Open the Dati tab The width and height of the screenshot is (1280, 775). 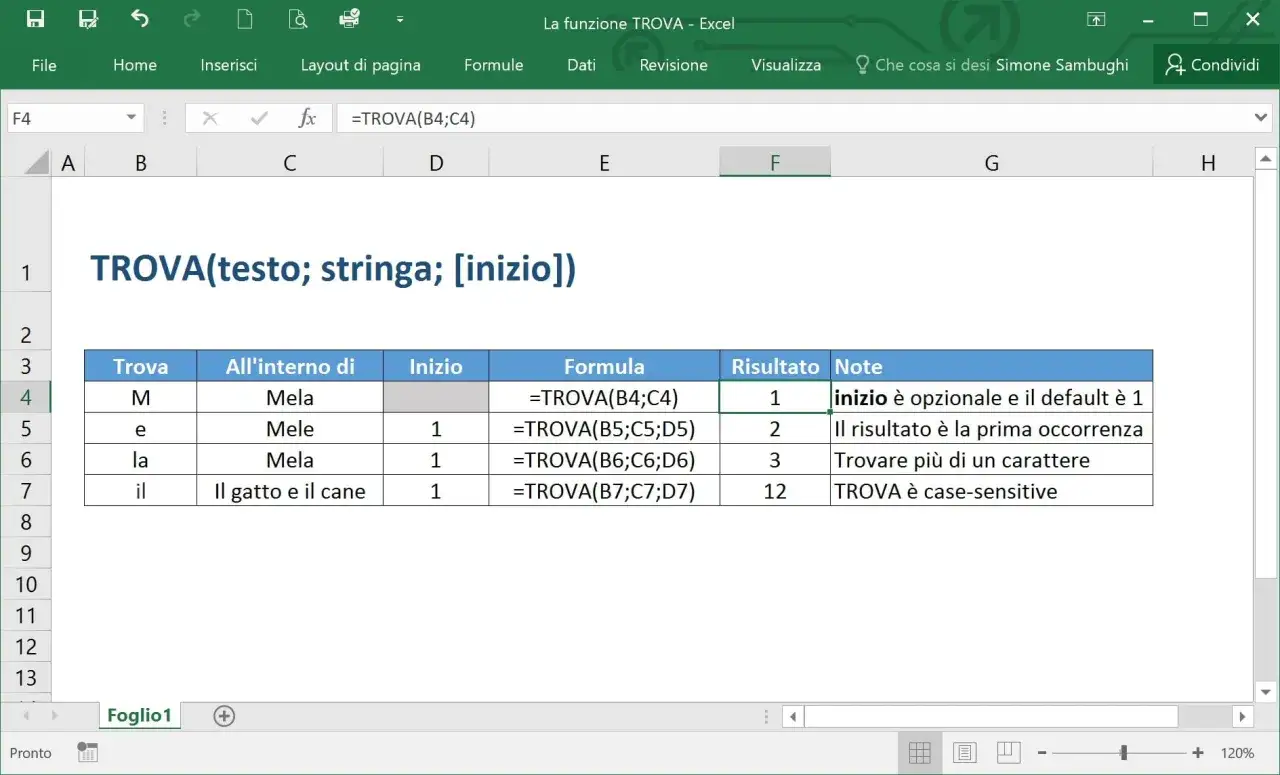pos(581,65)
